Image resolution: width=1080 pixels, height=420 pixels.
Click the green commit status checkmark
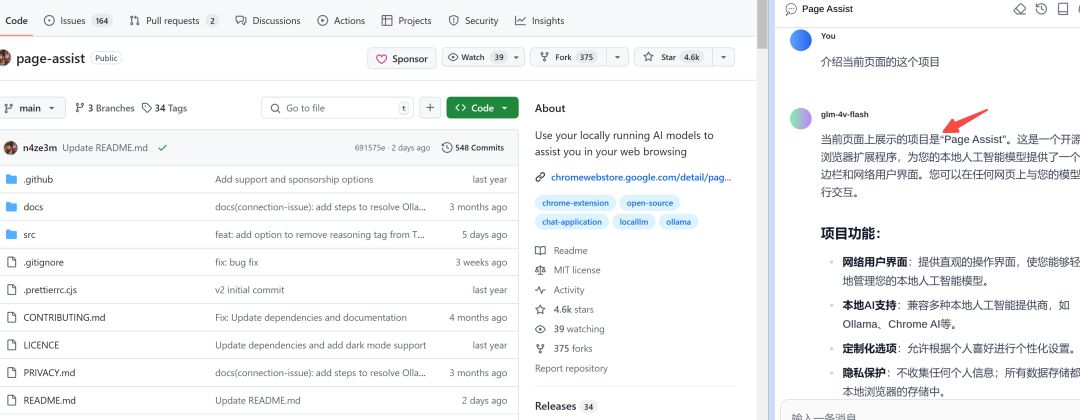162,148
